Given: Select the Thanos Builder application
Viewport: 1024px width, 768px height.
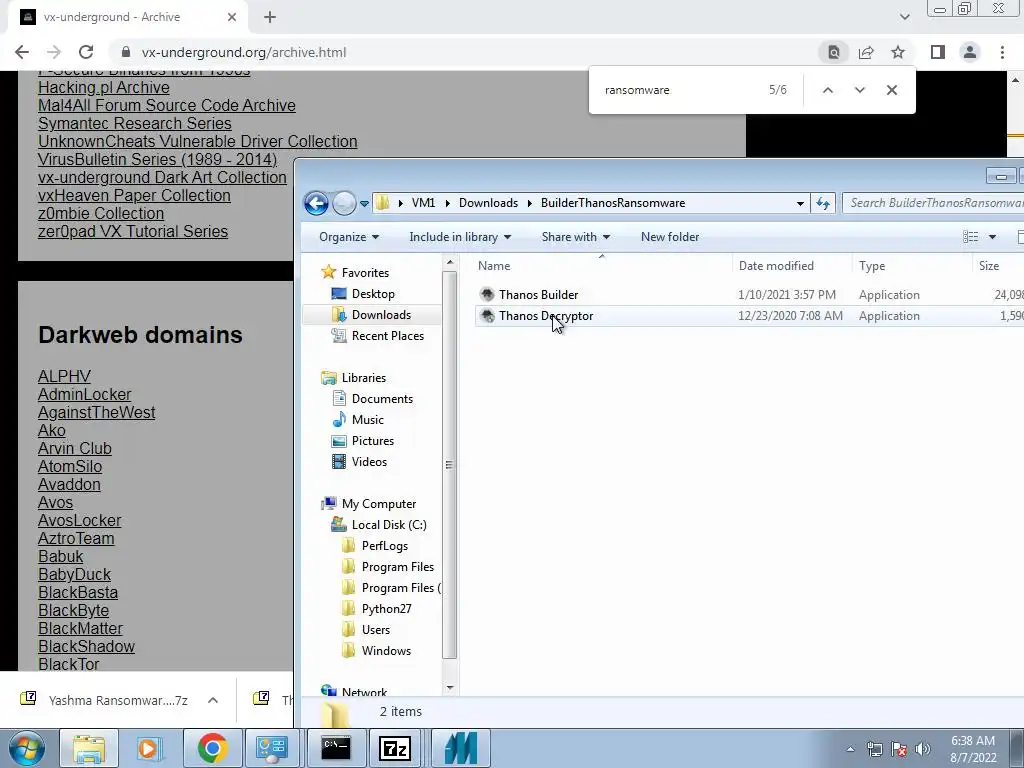Looking at the screenshot, I should pyautogui.click(x=539, y=295).
